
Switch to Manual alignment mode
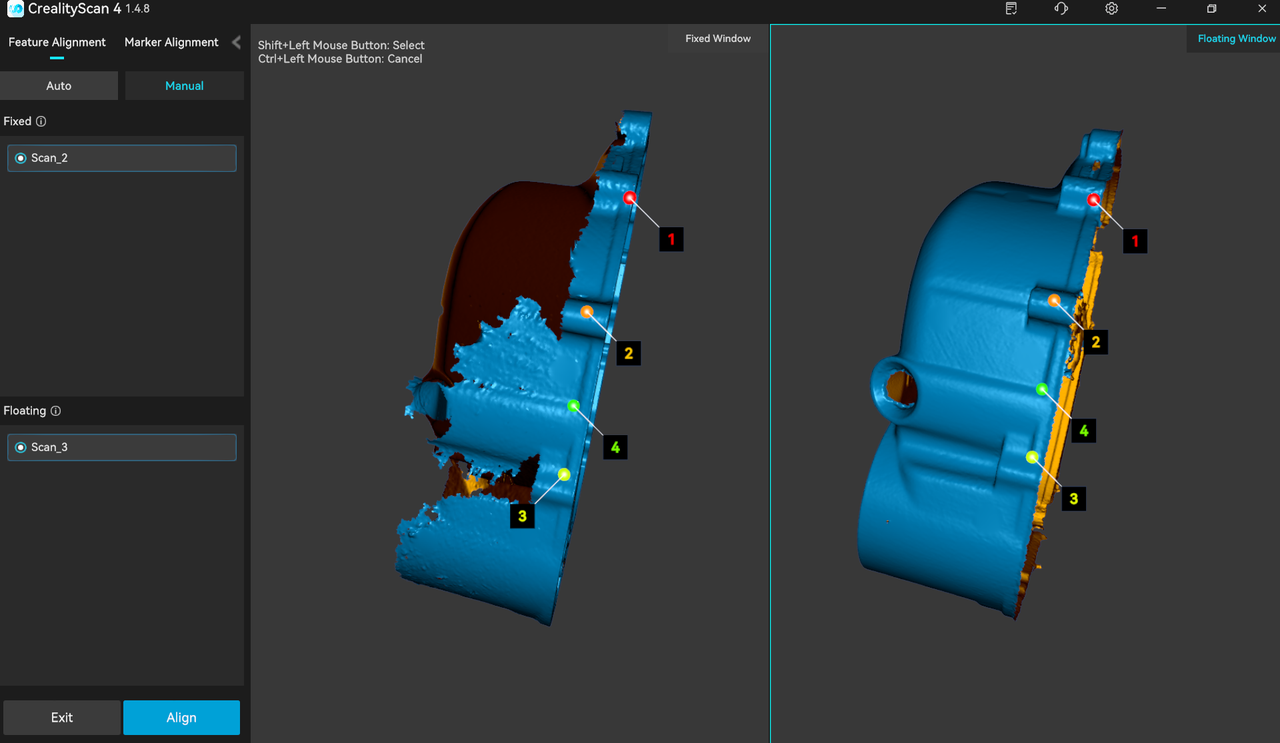point(184,86)
